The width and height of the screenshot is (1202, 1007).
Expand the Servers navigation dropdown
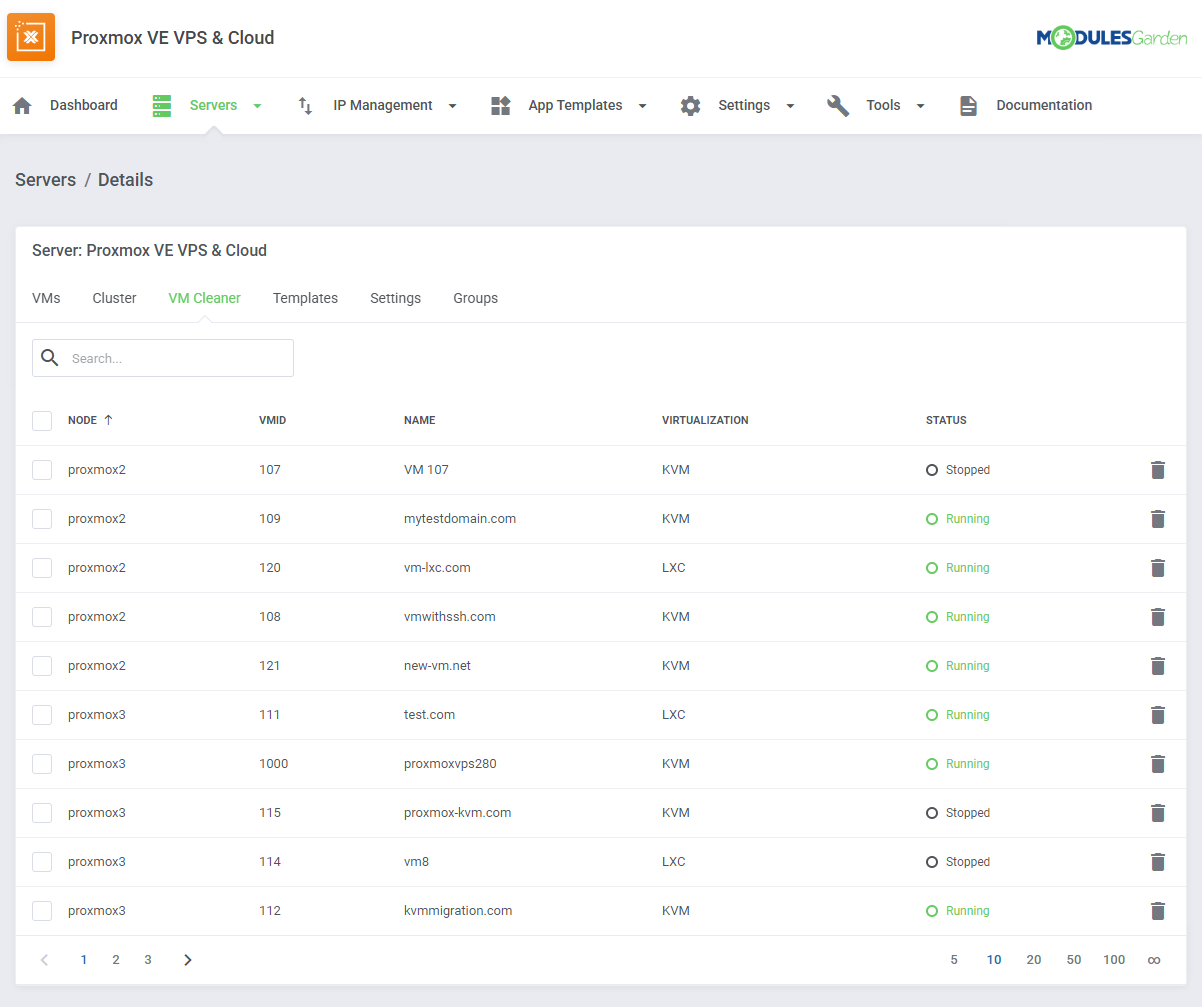point(257,105)
